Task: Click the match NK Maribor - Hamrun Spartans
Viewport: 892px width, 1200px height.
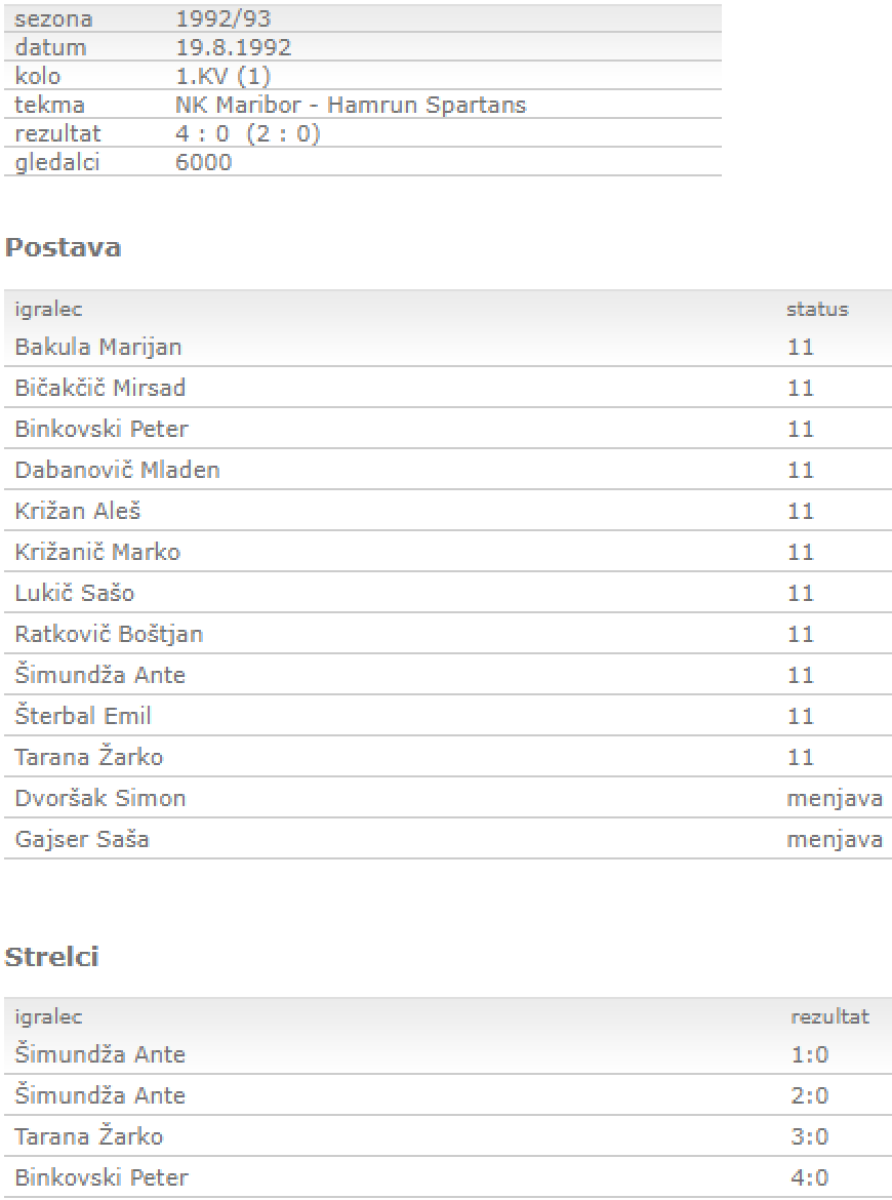Action: [x=350, y=105]
